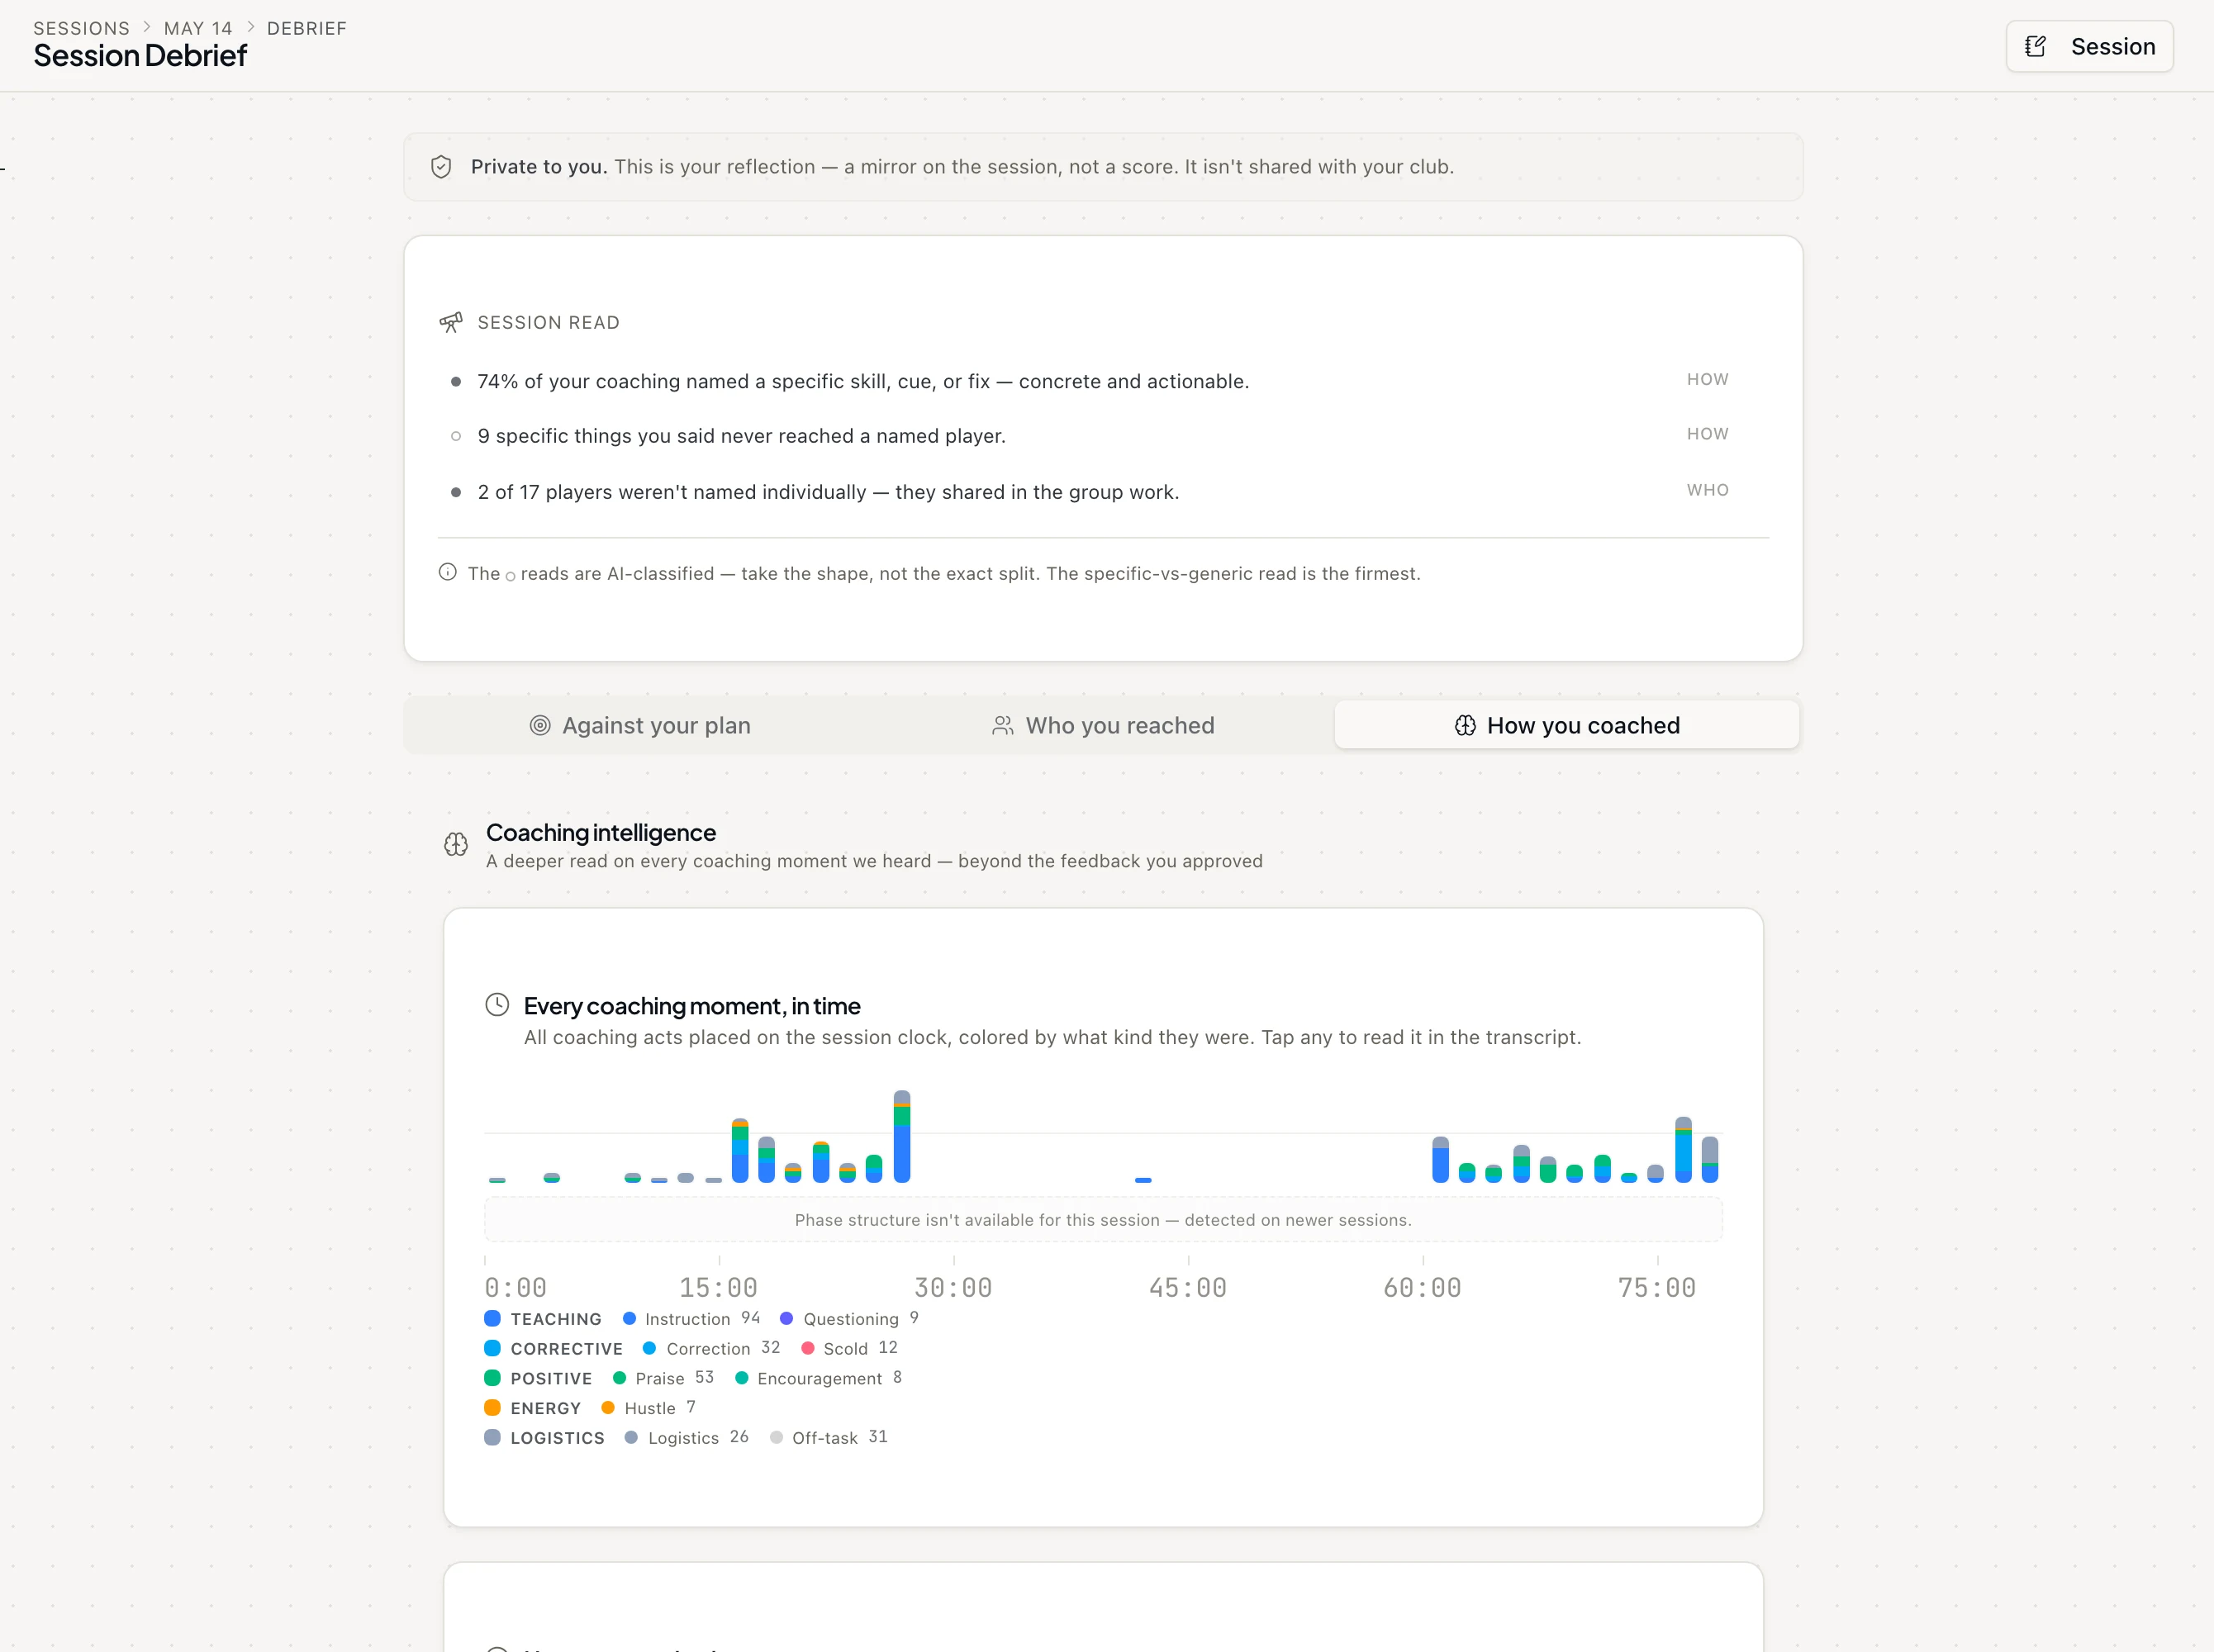Click the Scold pink color dot in legend
The height and width of the screenshot is (1652, 2214).
[x=808, y=1348]
